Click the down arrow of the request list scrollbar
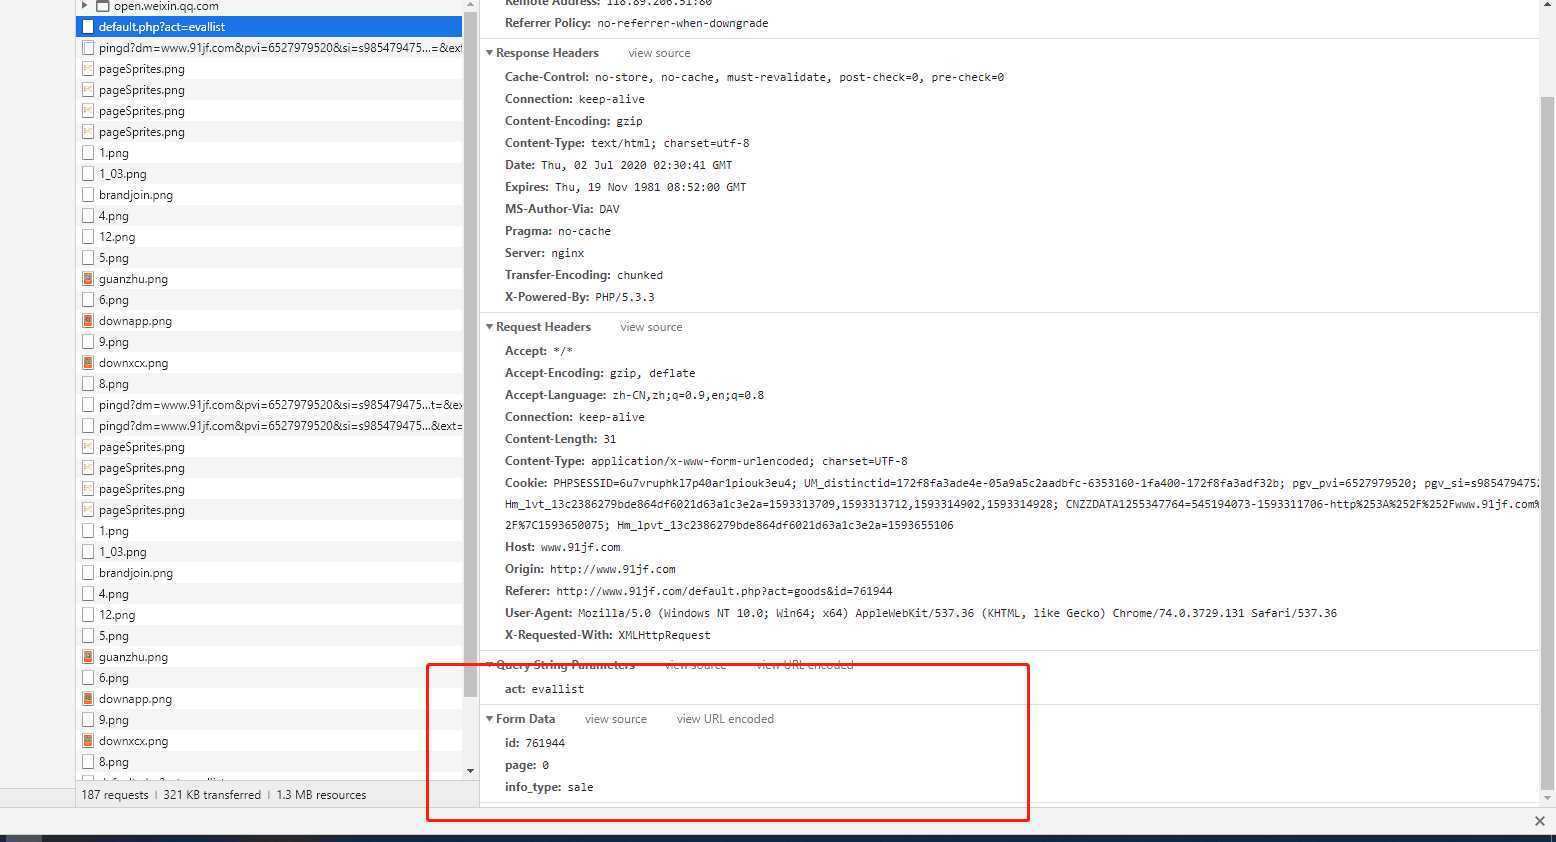 (470, 771)
